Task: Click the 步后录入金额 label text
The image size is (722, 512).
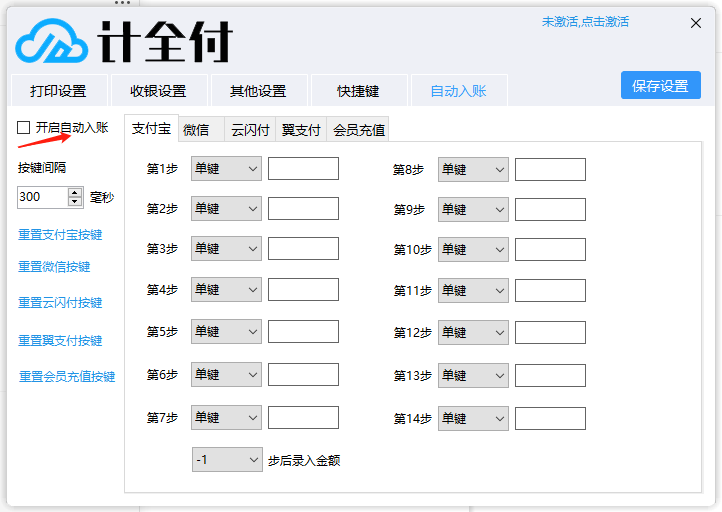Action: [x=304, y=460]
